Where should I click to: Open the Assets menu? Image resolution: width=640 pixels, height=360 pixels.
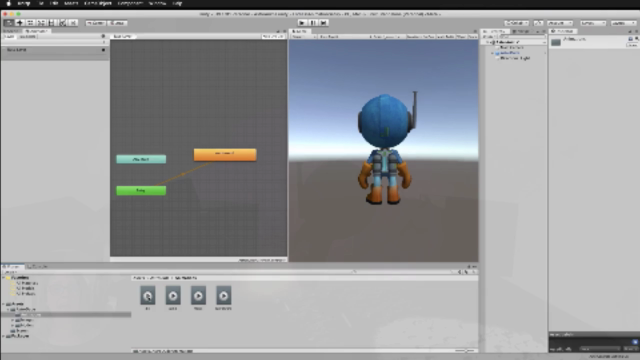click(71, 3)
